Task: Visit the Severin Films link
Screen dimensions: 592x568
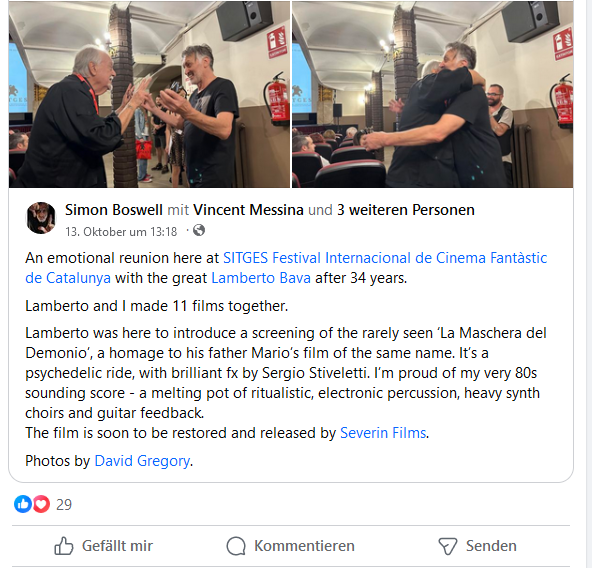Action: click(383, 433)
